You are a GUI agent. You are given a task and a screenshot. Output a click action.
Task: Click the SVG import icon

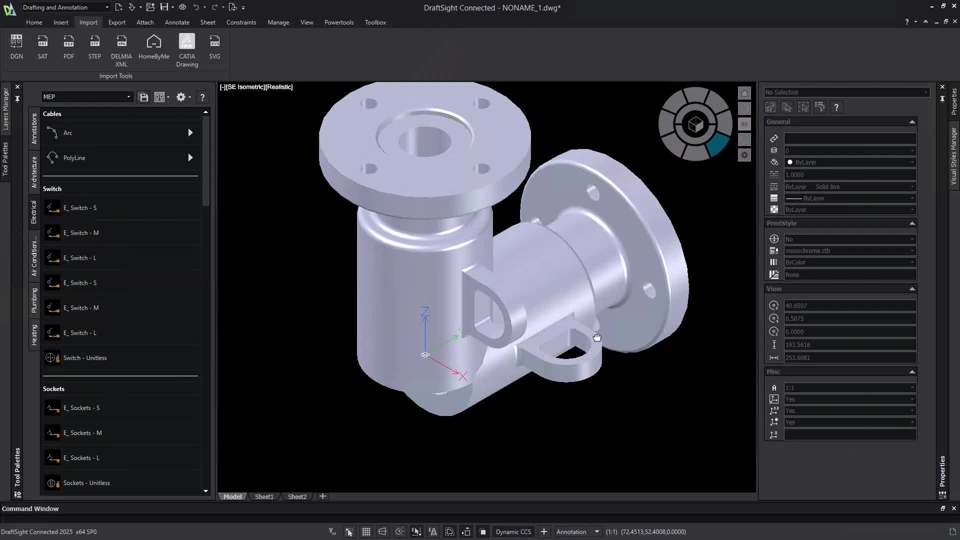coord(214,46)
